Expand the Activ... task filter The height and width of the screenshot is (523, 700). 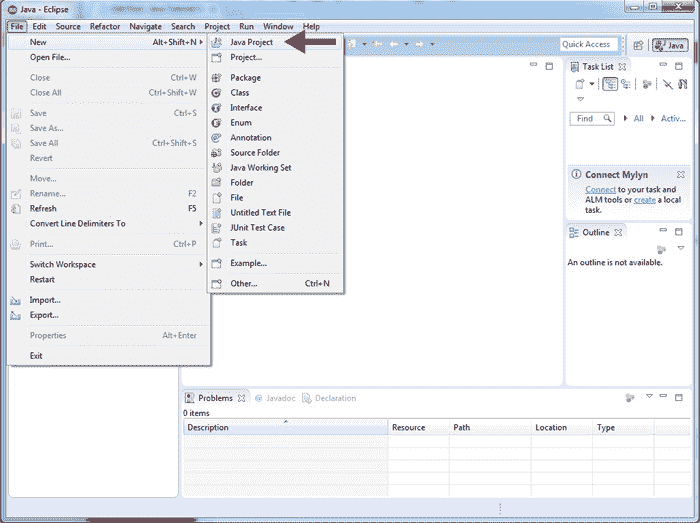(653, 119)
